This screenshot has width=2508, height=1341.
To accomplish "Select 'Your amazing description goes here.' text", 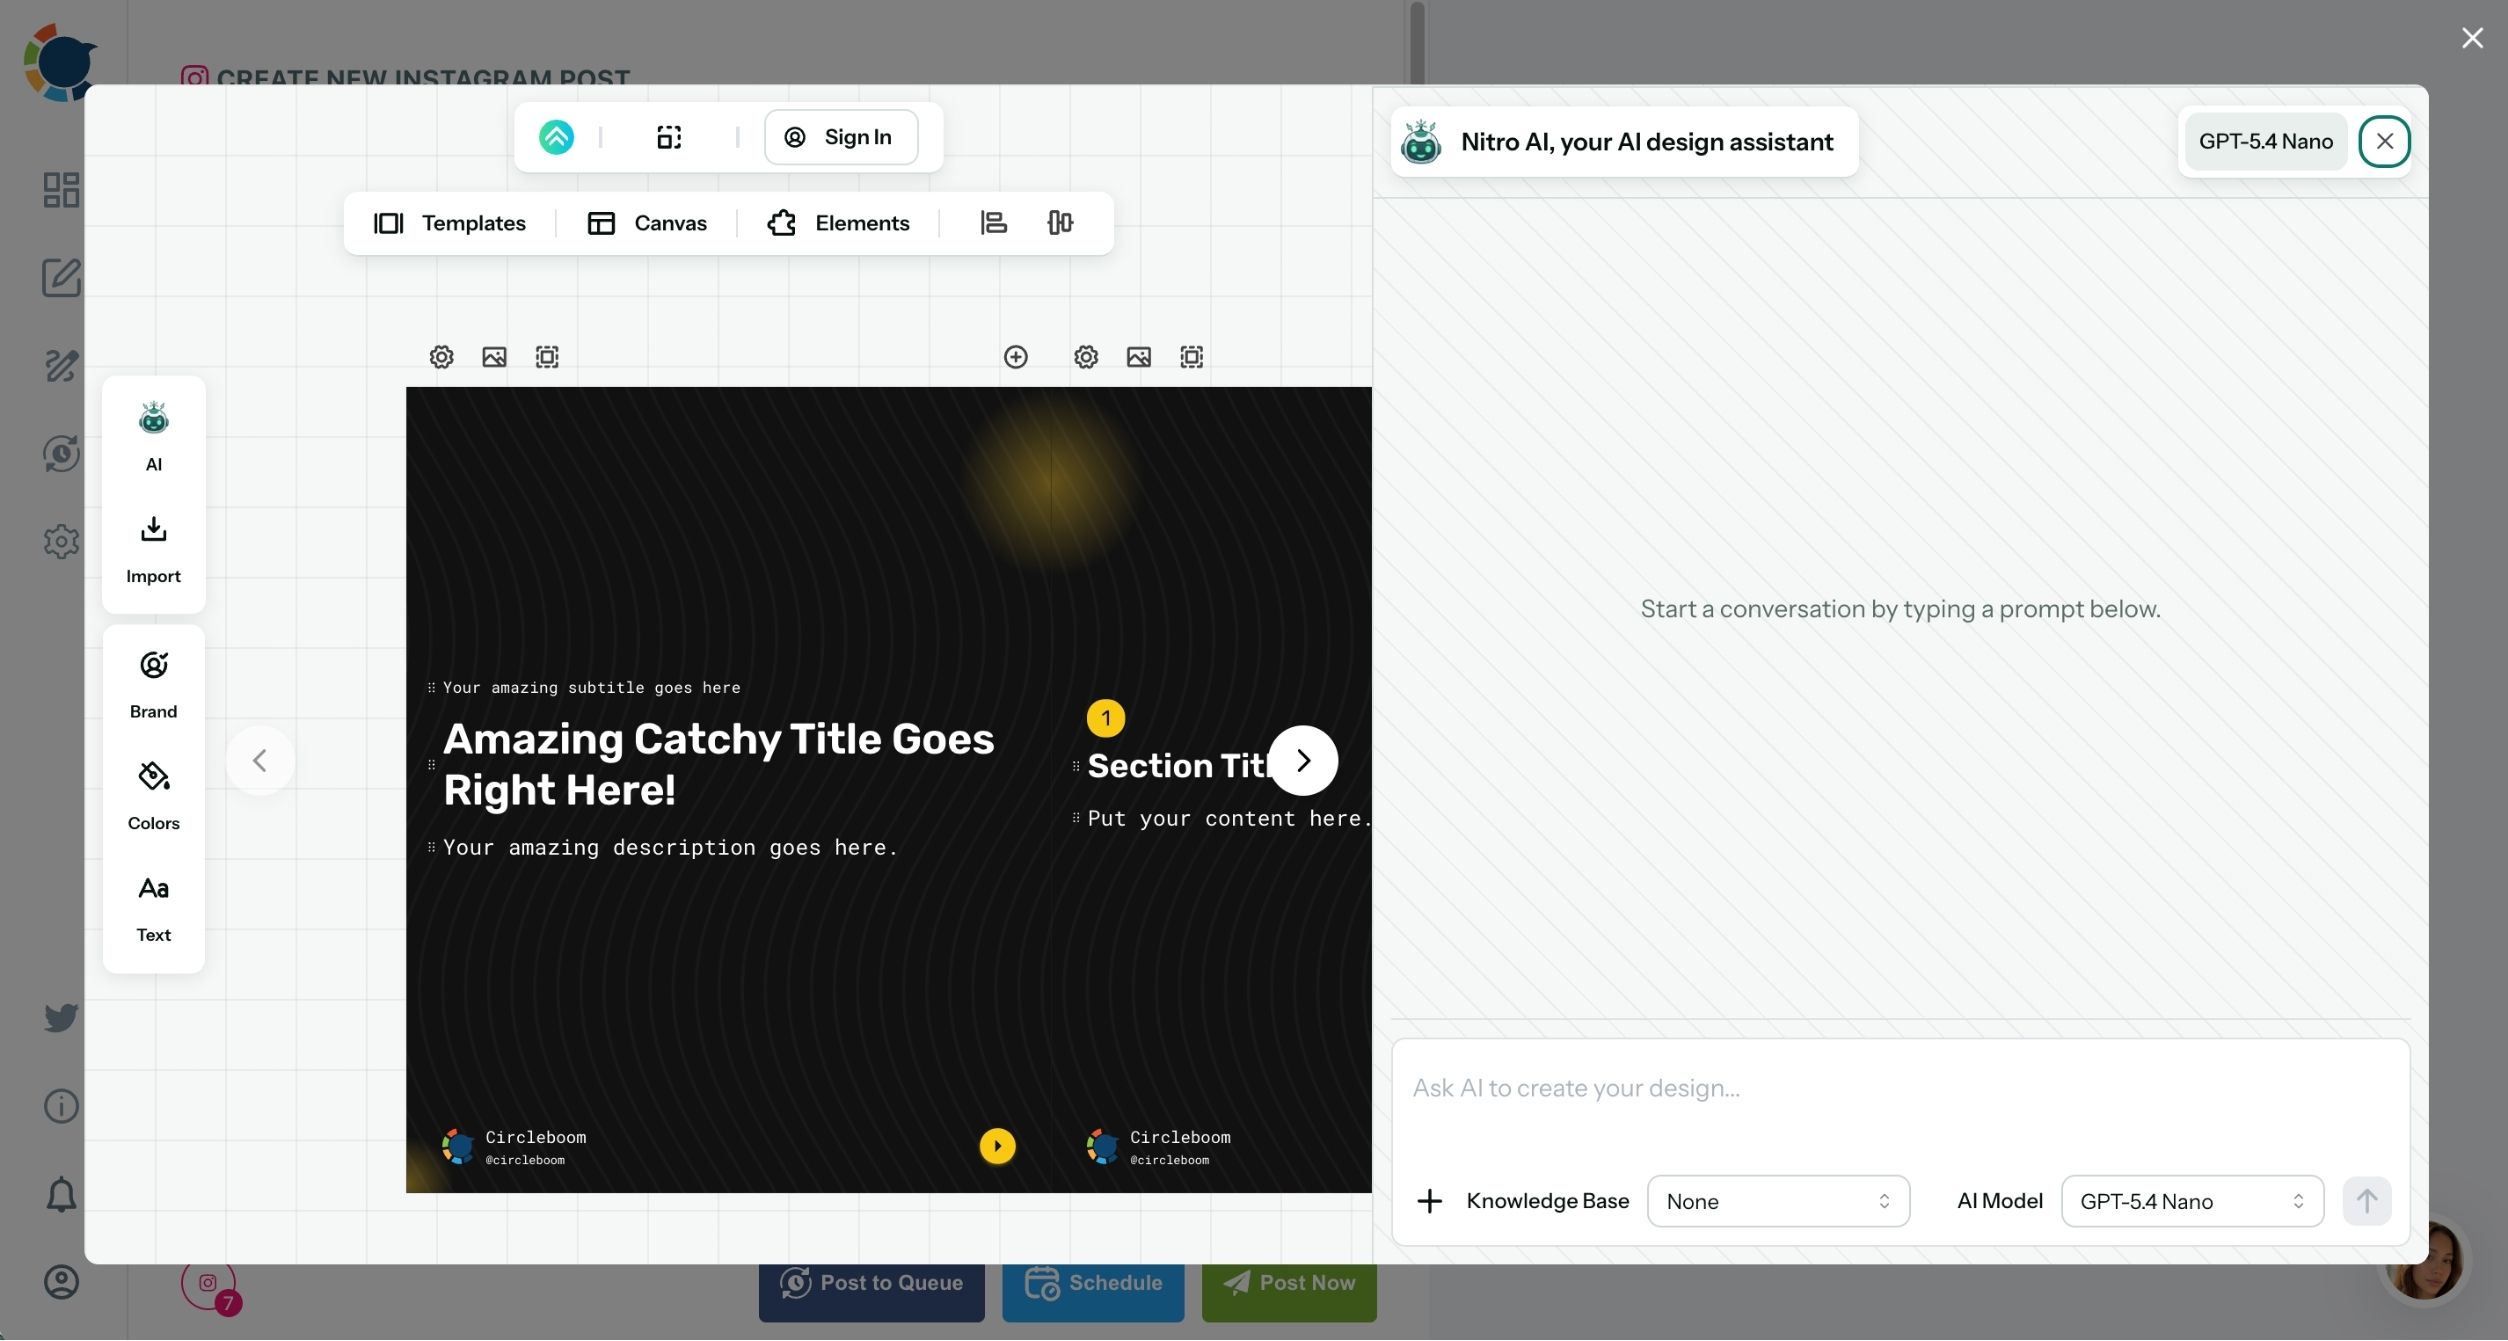I will click(670, 848).
